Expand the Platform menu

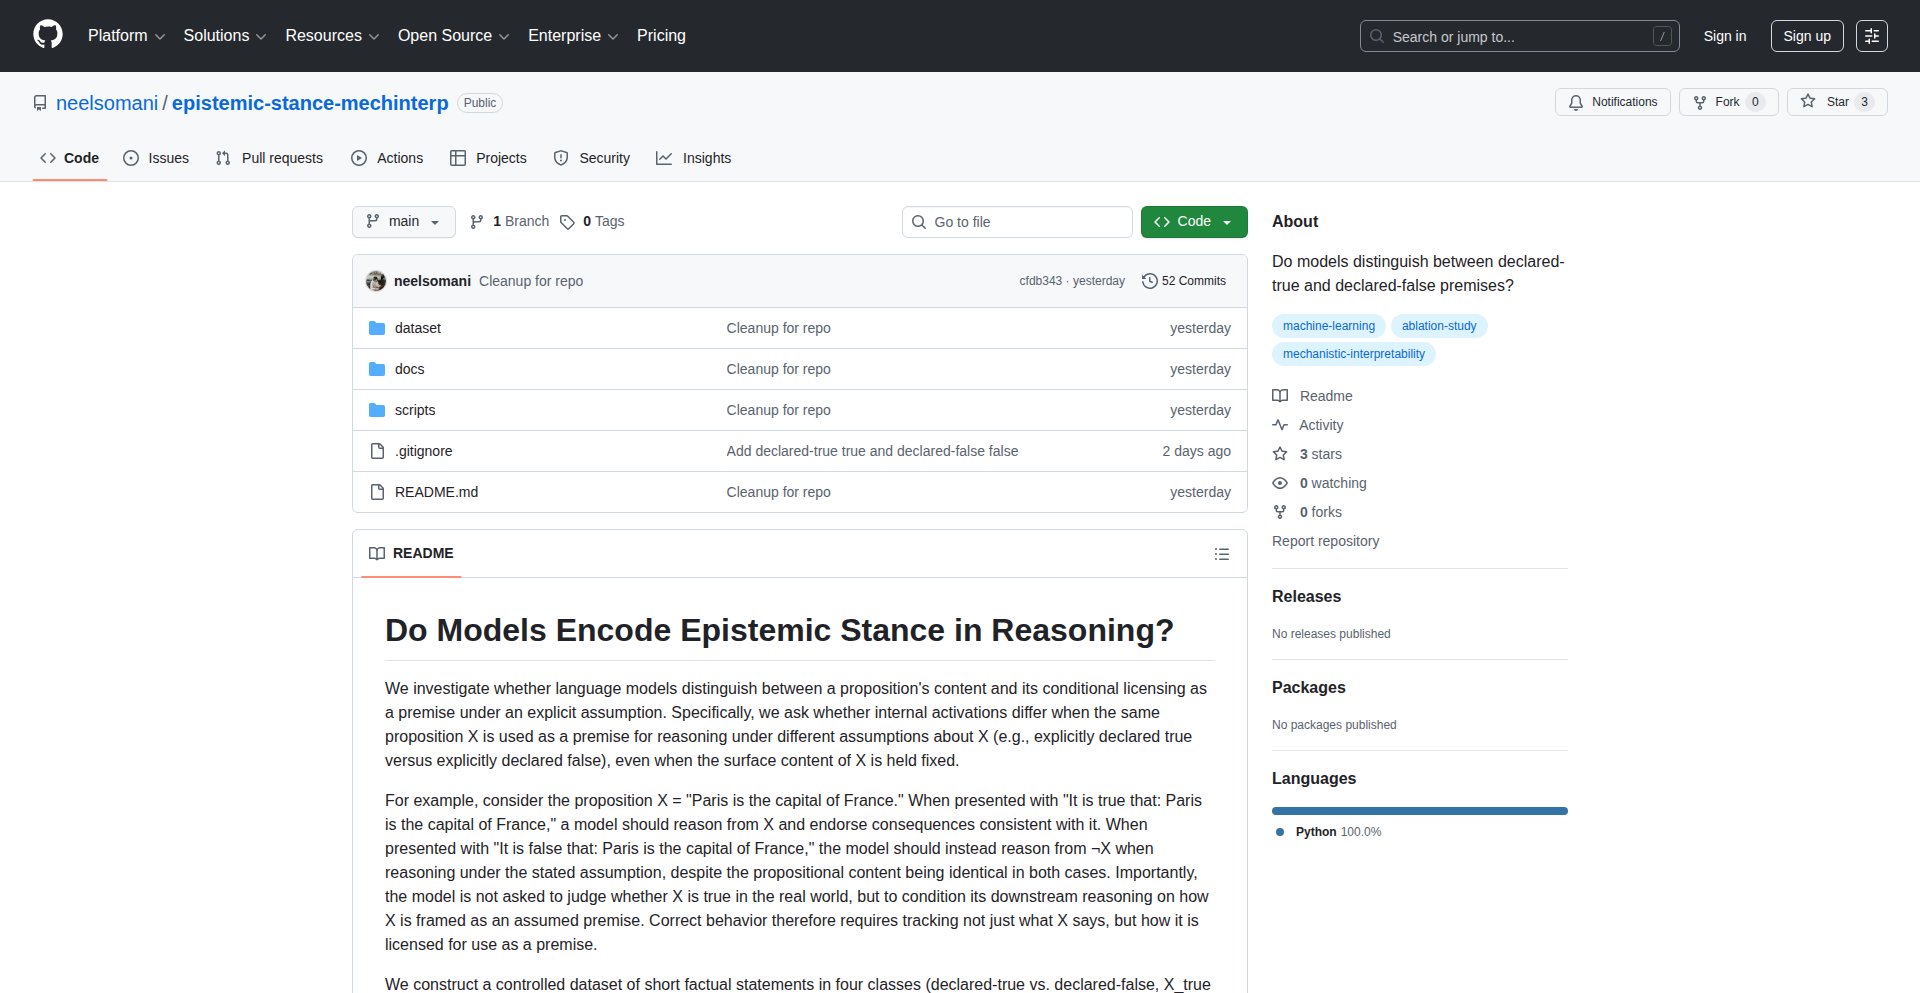[x=126, y=36]
